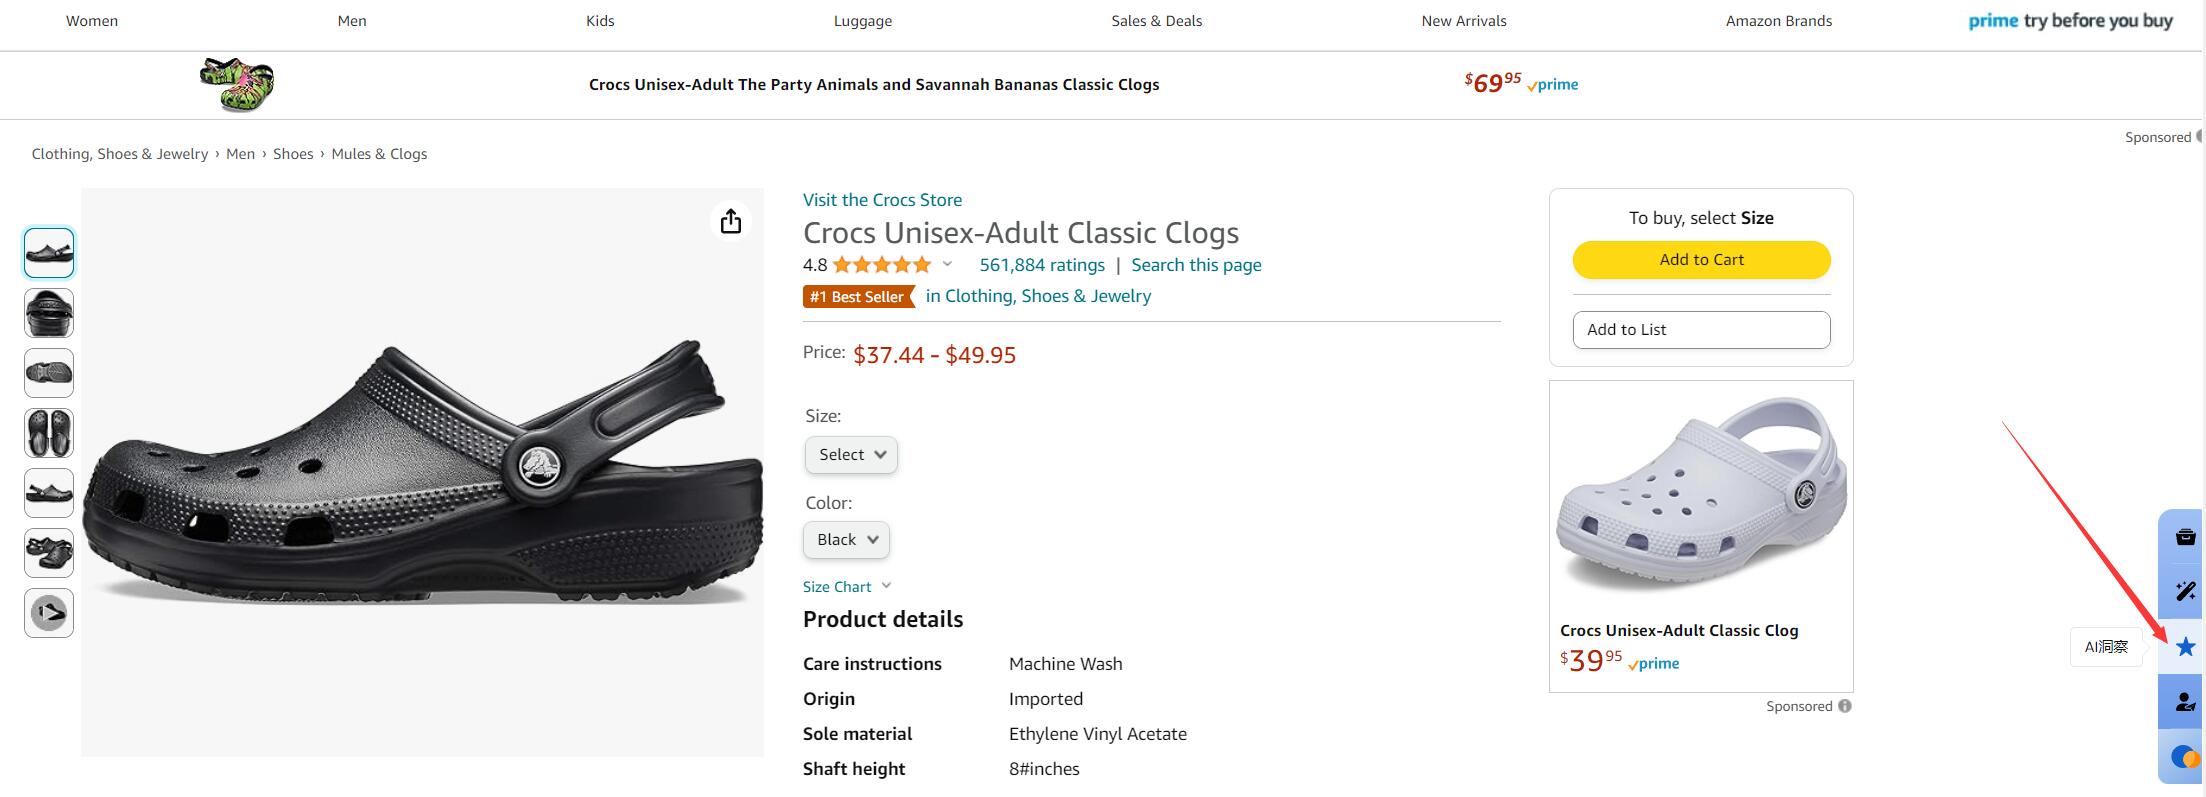Click the share icon on product image
2206x797 pixels.
pos(731,221)
